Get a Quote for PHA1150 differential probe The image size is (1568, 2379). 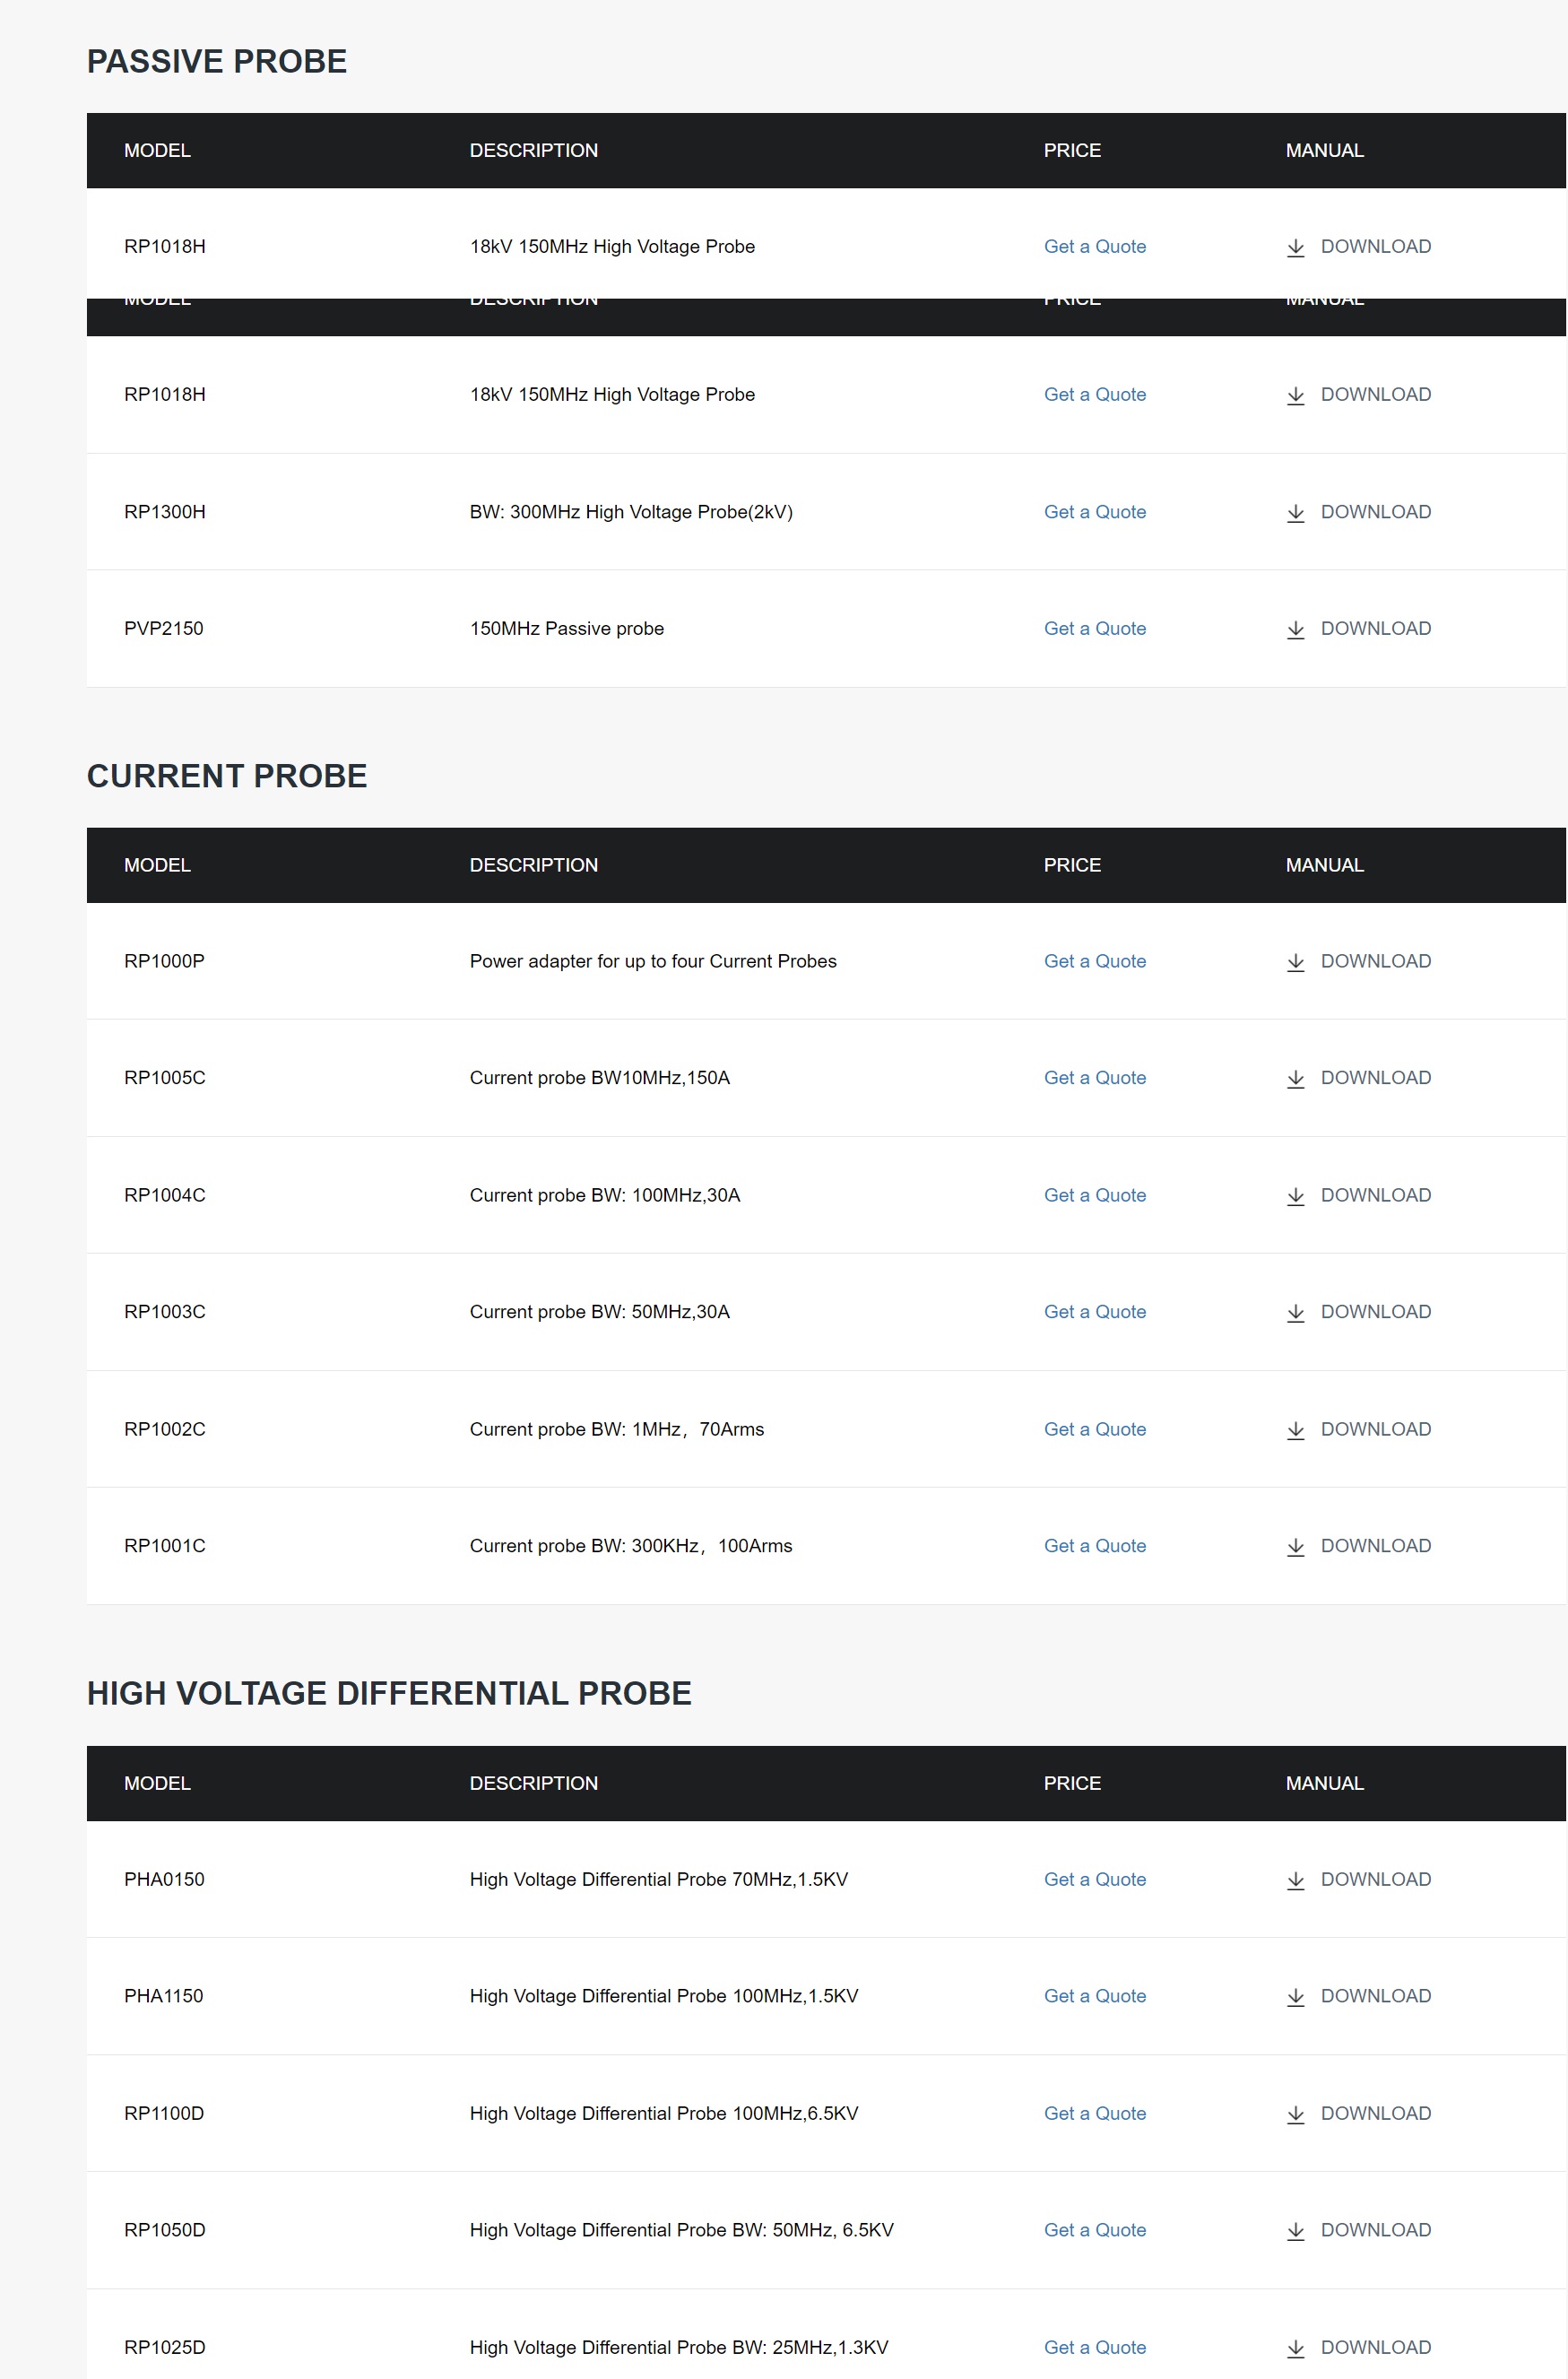[x=1095, y=1996]
